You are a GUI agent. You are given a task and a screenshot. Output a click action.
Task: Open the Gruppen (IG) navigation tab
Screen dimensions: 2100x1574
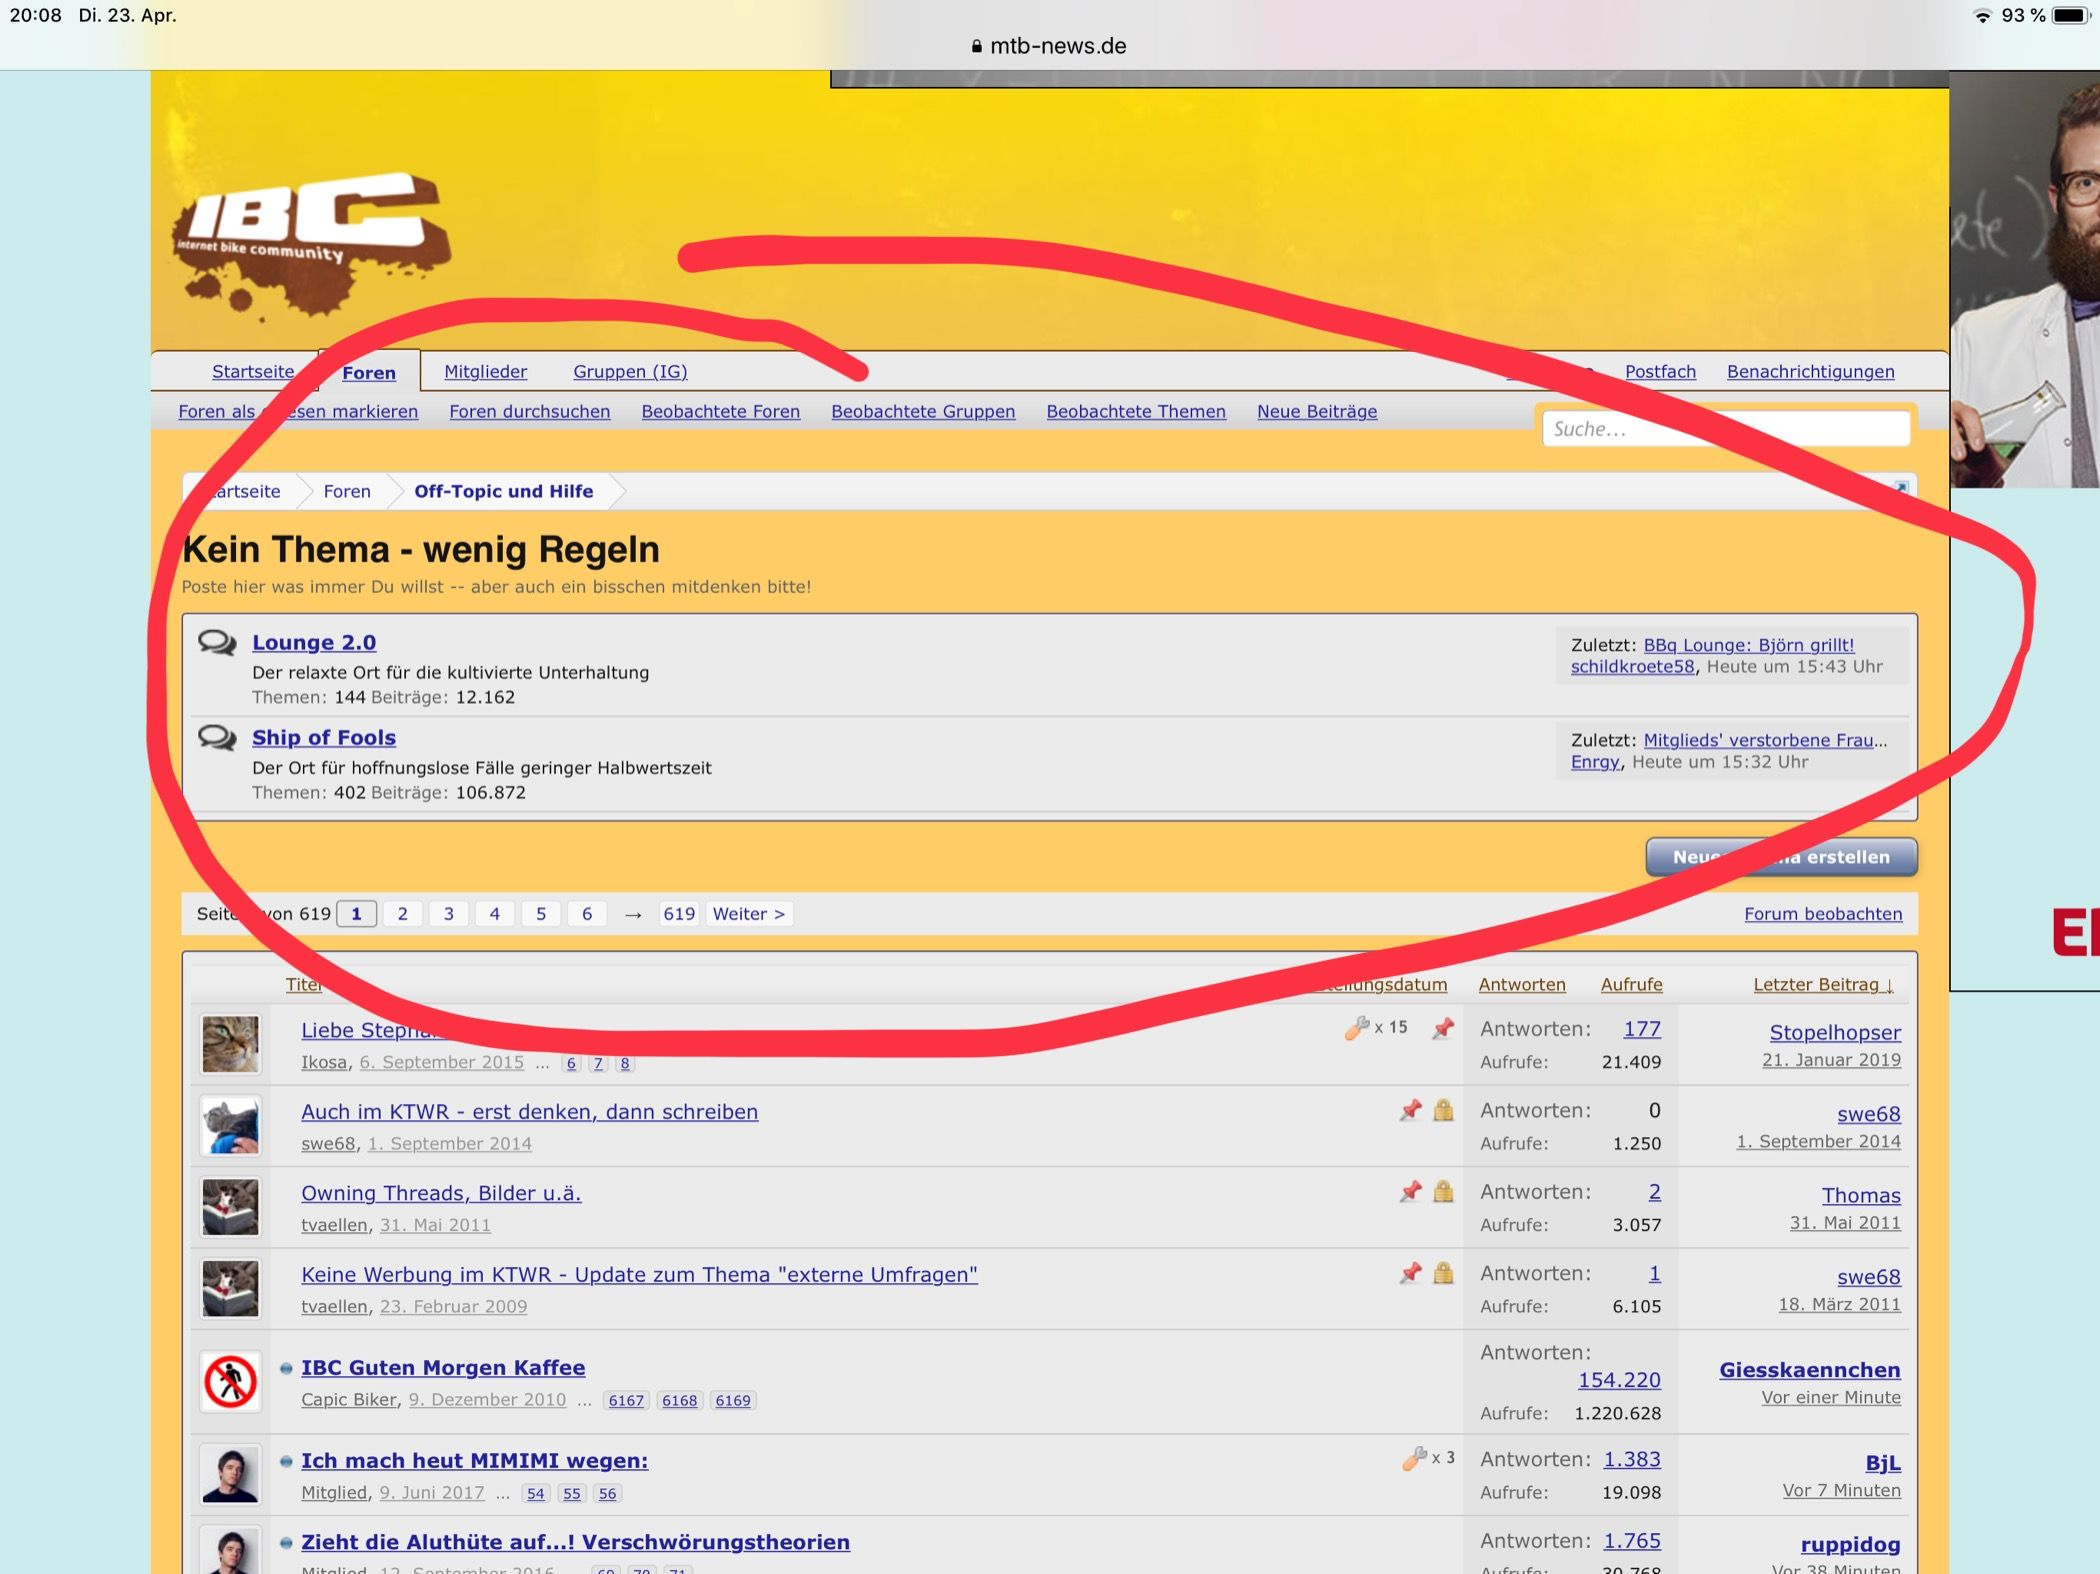(x=630, y=372)
